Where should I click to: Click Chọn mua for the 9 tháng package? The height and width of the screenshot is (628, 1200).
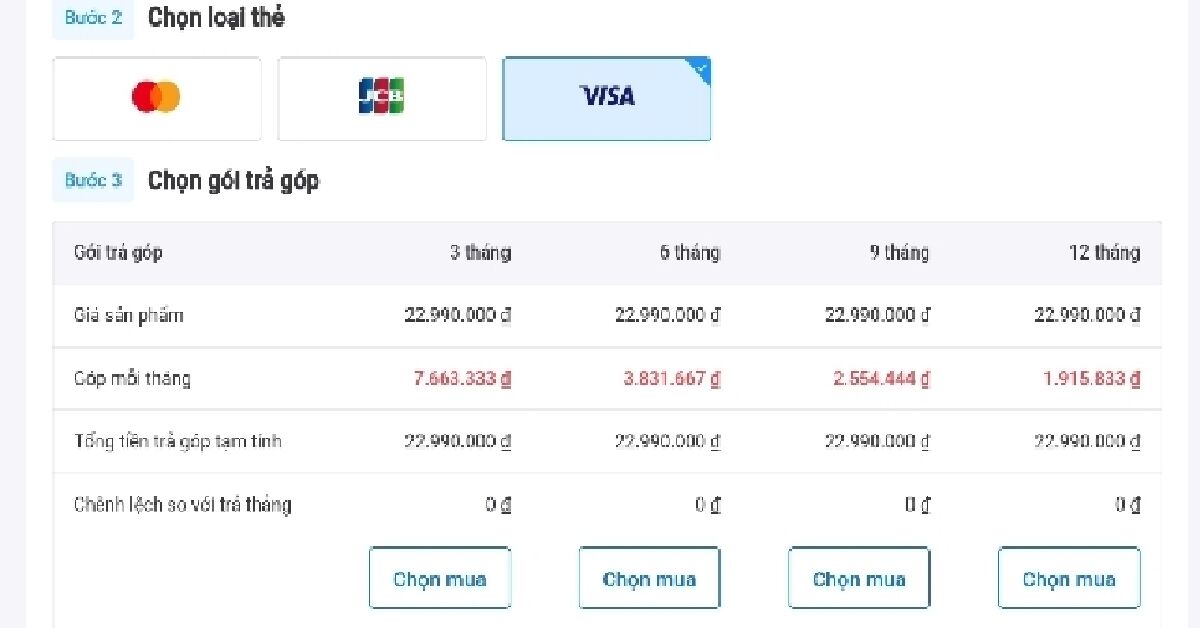point(859,578)
